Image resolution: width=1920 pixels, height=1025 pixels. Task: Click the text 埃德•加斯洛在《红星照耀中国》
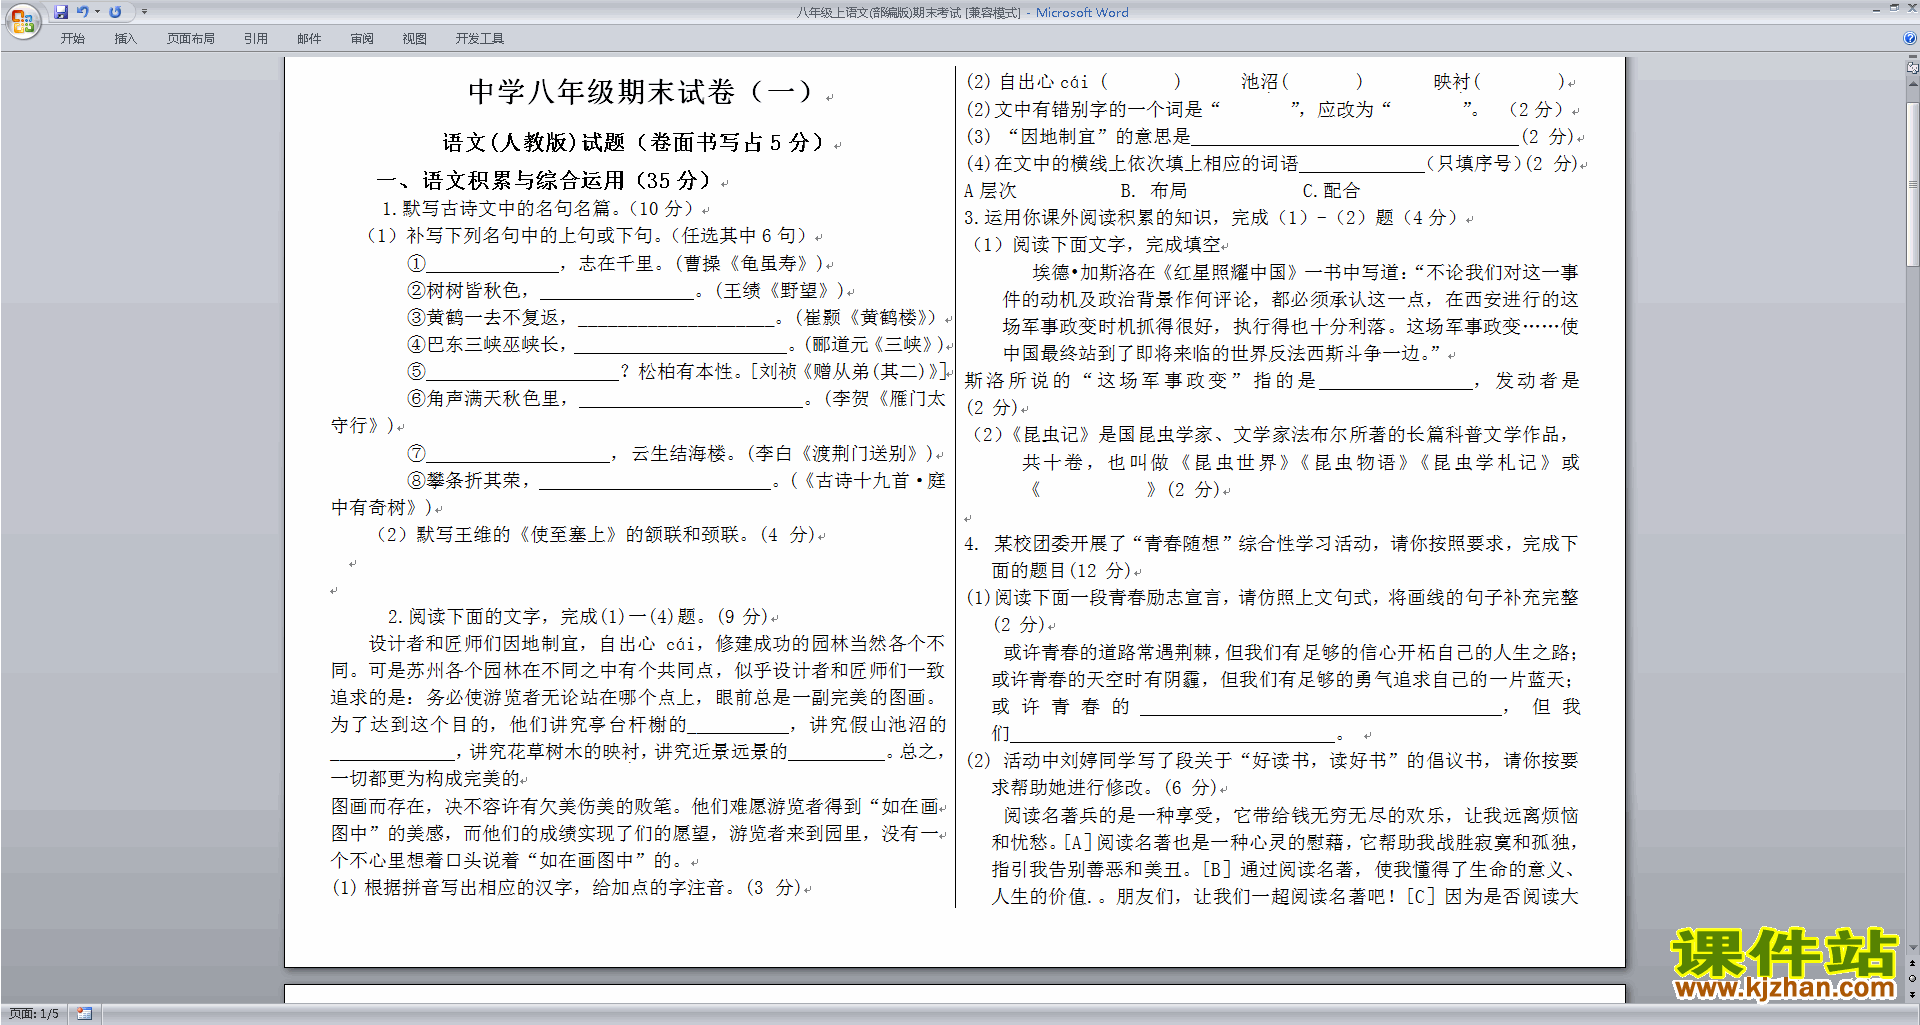click(x=1166, y=273)
